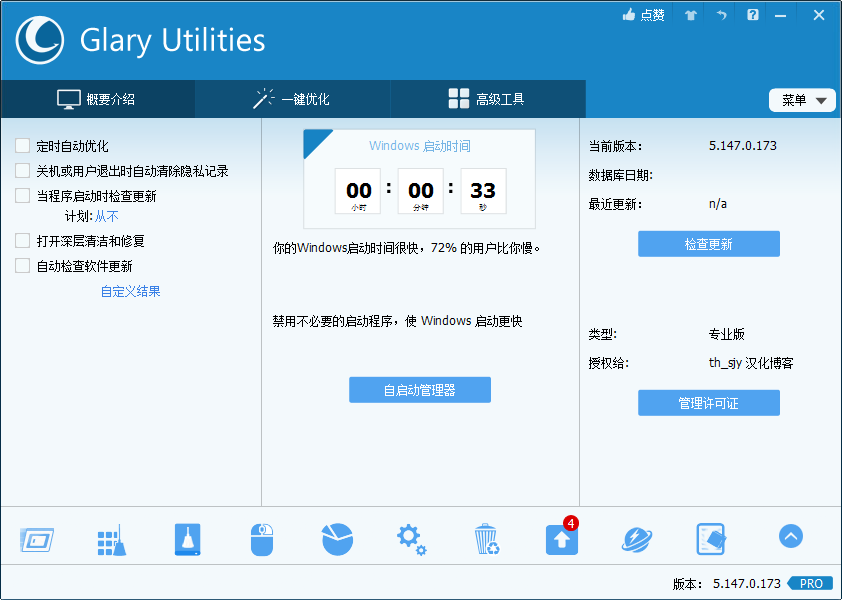Screen dimensions: 842x600
Task: Click the 从不 schedule link
Action: (x=107, y=216)
